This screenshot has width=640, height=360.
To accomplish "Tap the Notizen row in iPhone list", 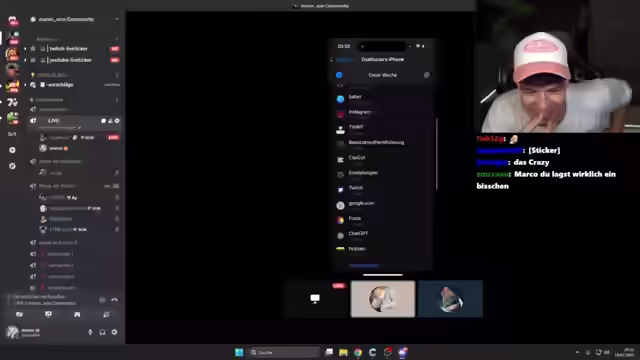I will 382,249.
